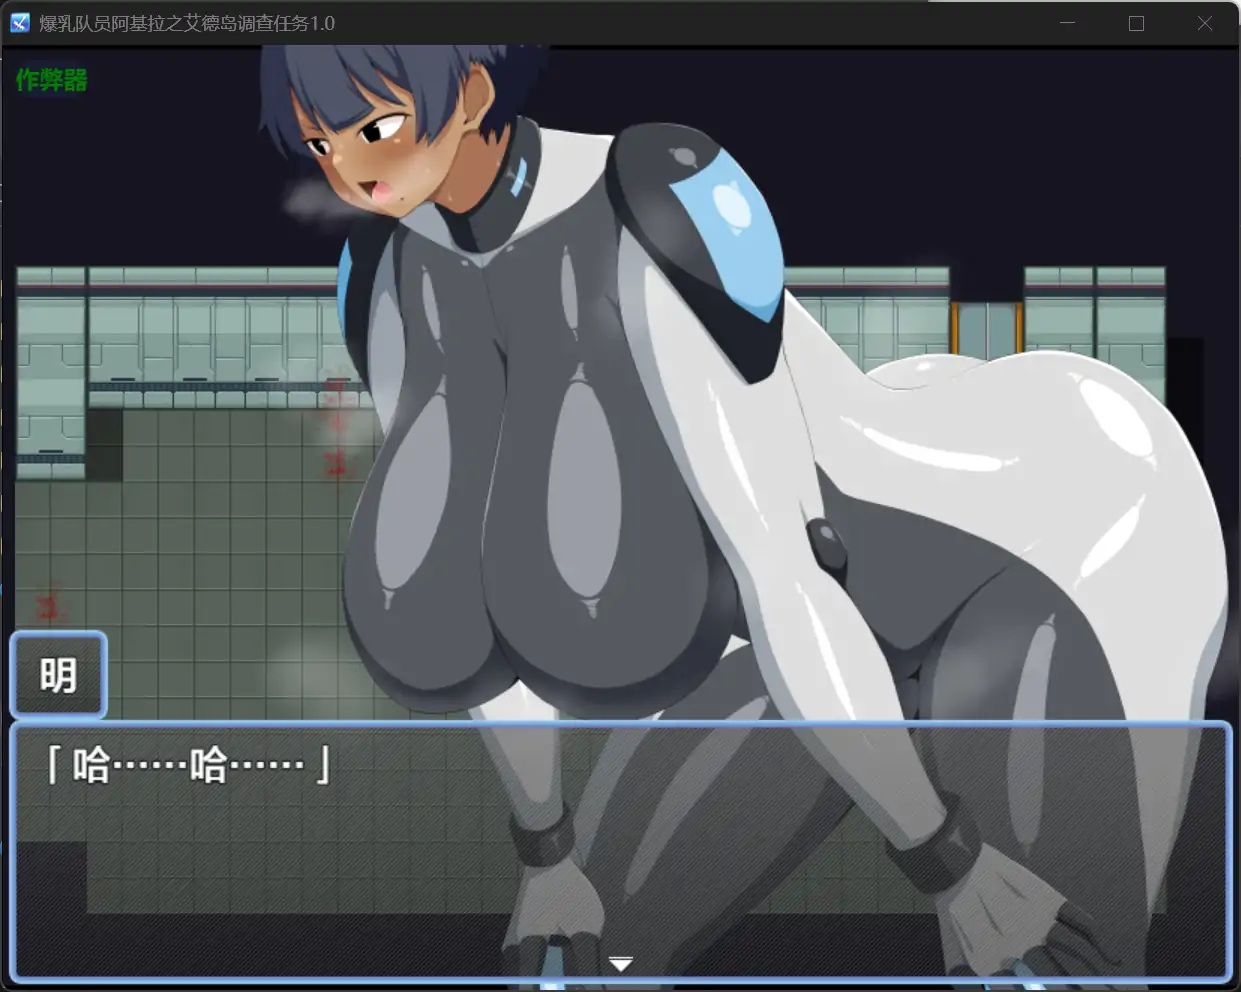
Task: Click the 明 speaker name box
Action: (x=58, y=675)
